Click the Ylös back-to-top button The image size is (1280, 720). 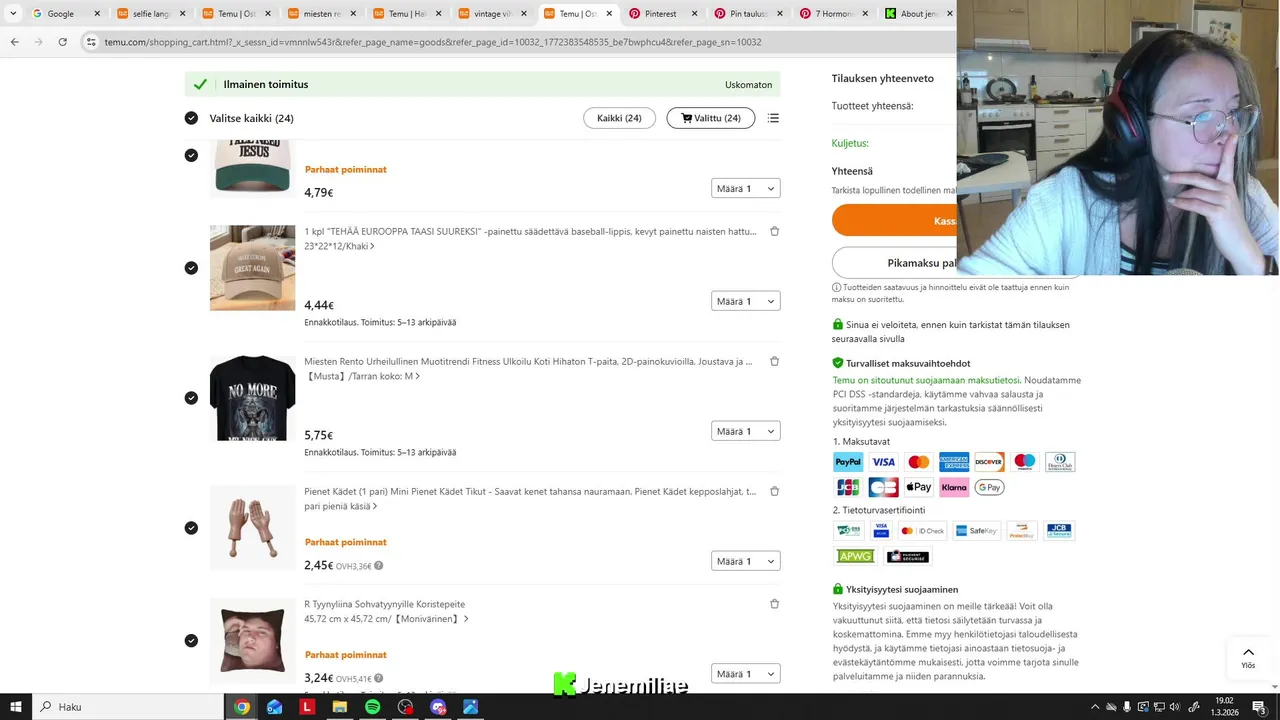1248,658
